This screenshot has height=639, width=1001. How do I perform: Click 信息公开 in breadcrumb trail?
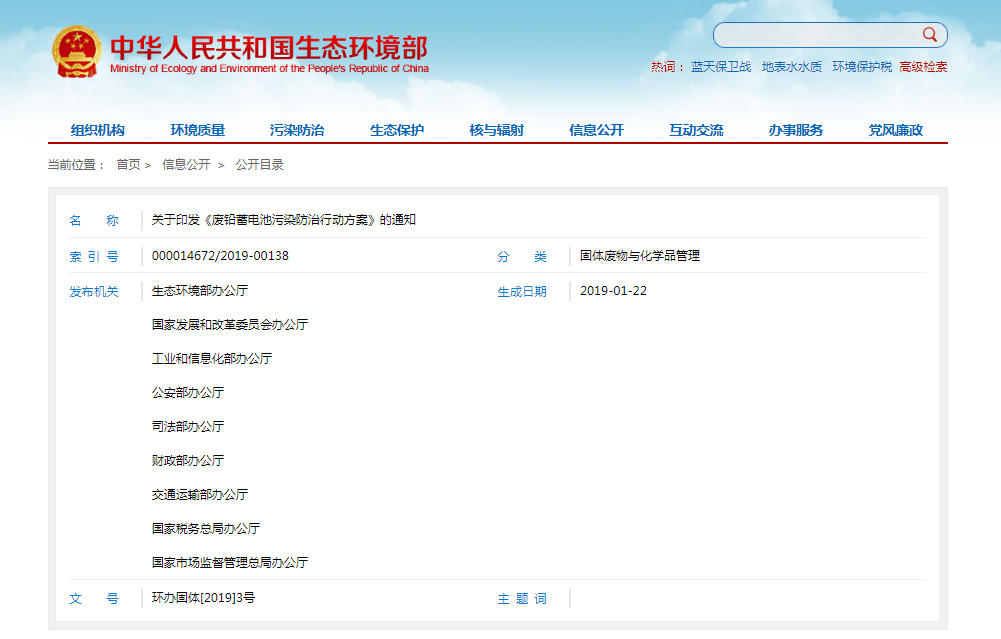tap(186, 165)
